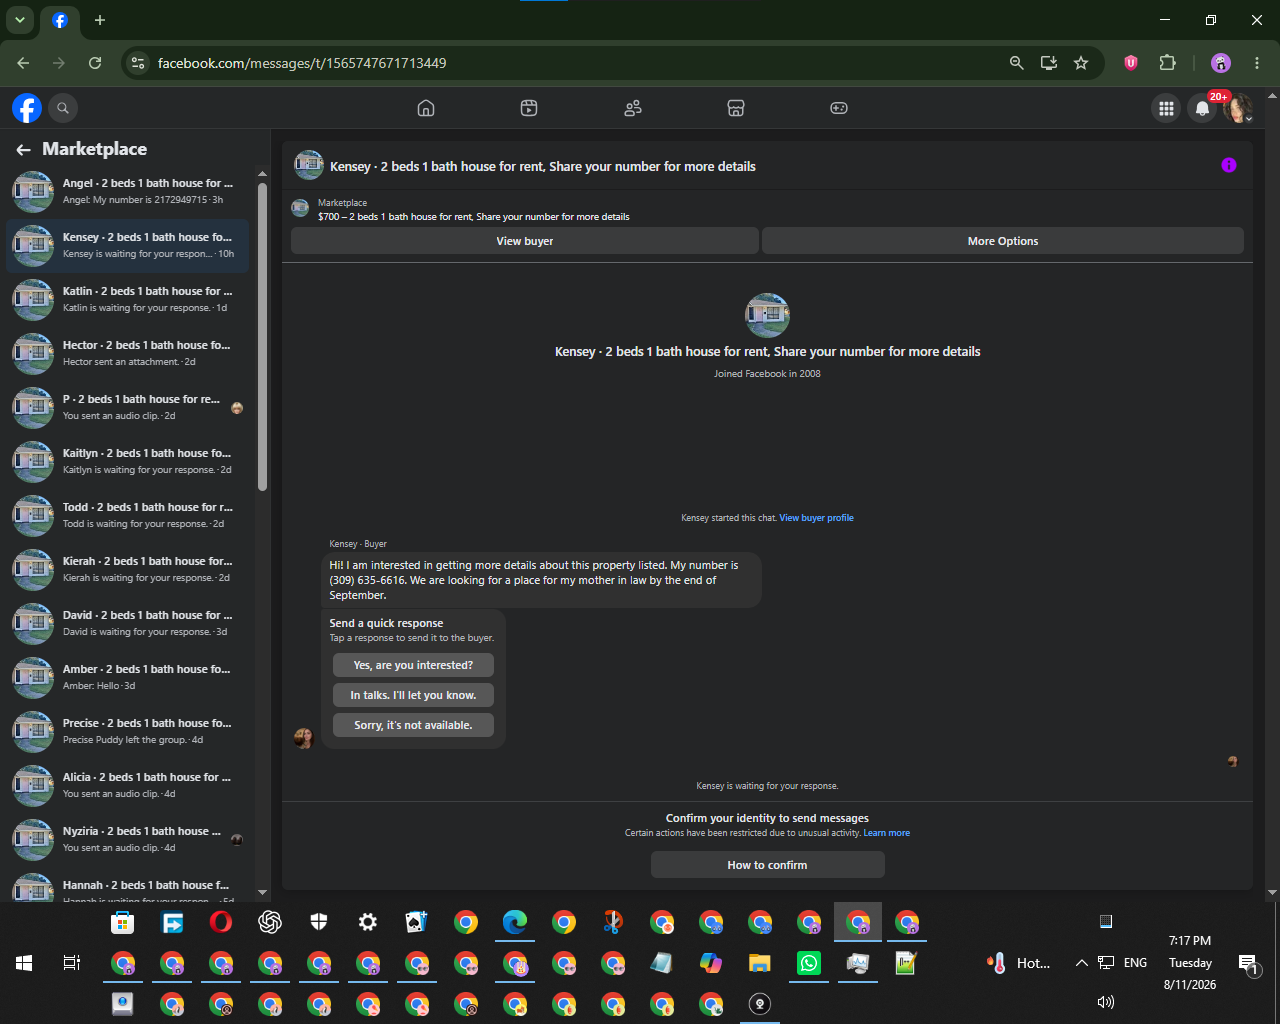
Task: Select Alicia's conversation row
Action: coord(128,785)
